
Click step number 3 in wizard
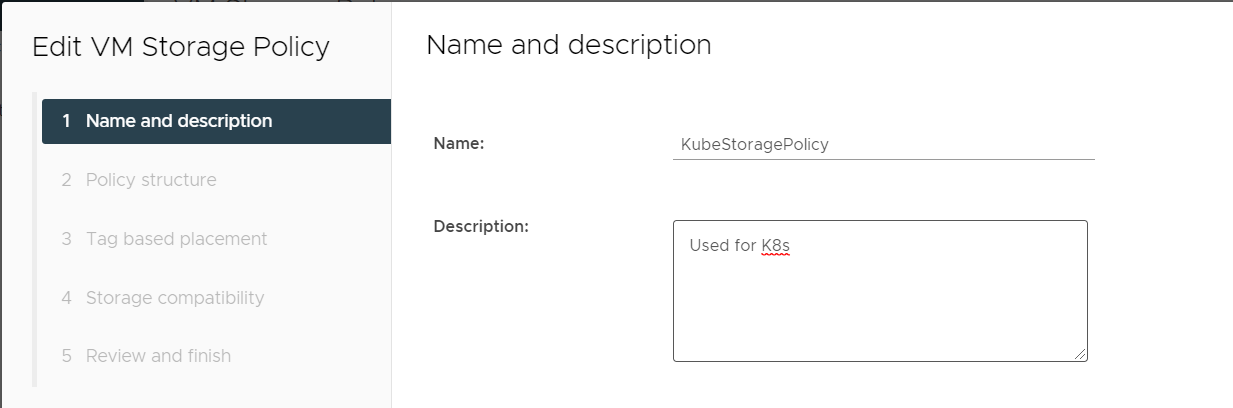[66, 239]
